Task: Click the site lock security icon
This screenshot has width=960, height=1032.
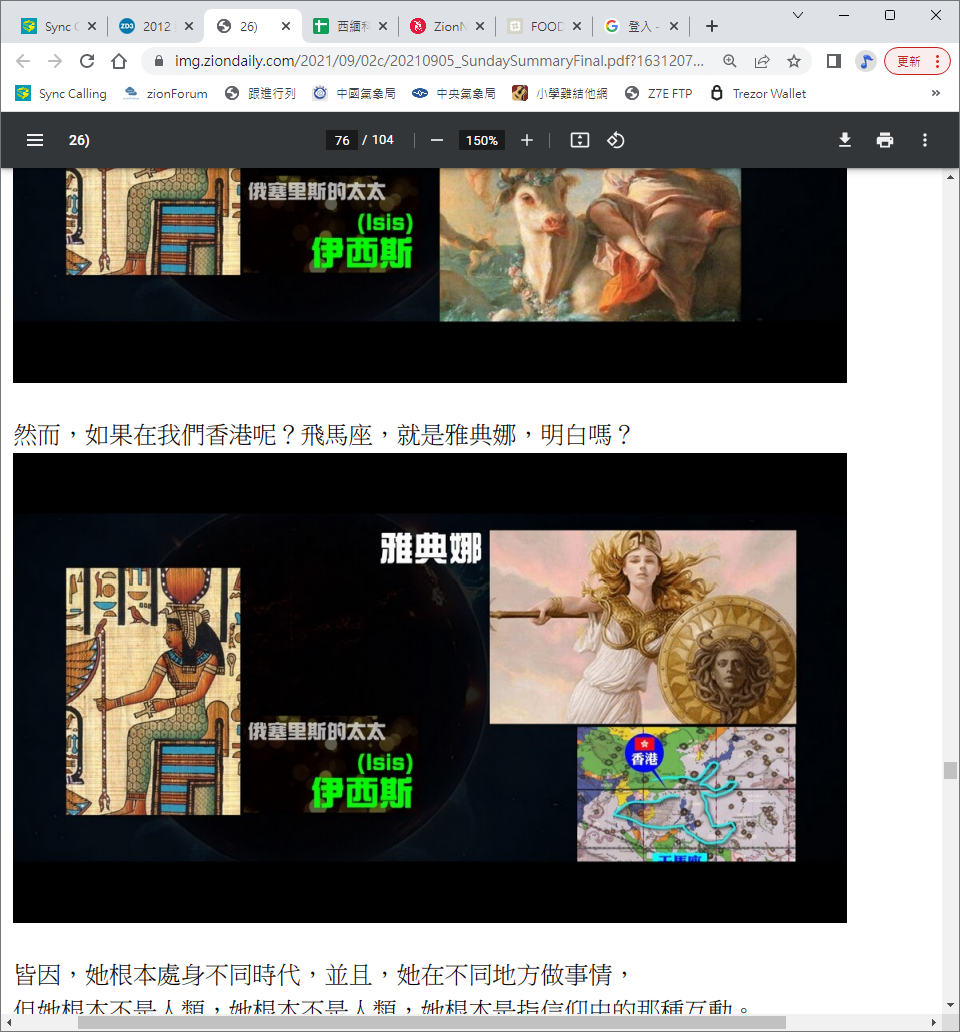Action: 159,61
